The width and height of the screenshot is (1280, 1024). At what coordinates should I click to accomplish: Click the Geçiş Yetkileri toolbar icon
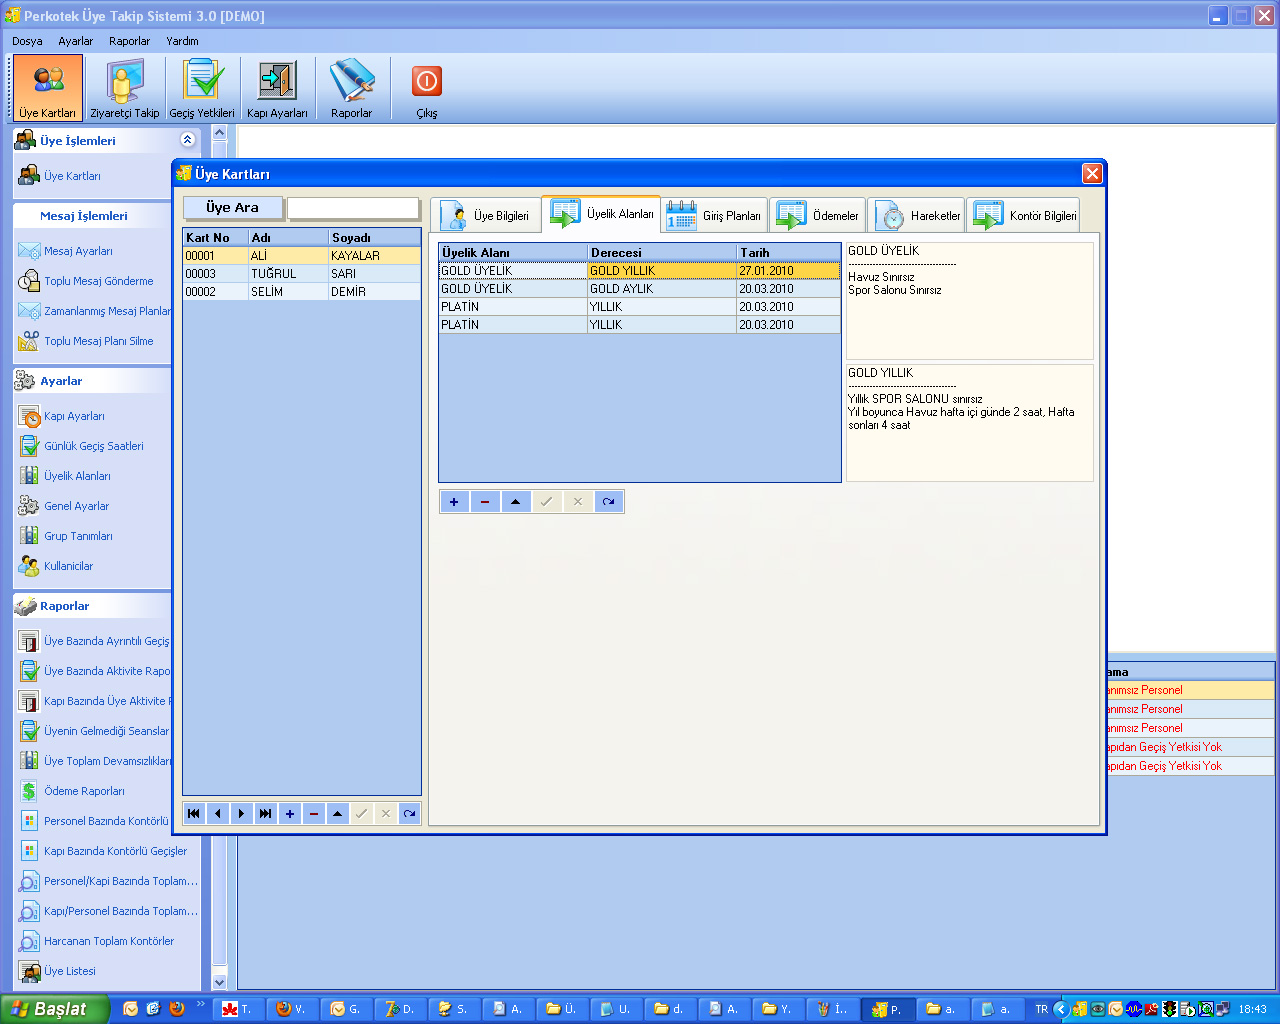click(x=202, y=88)
